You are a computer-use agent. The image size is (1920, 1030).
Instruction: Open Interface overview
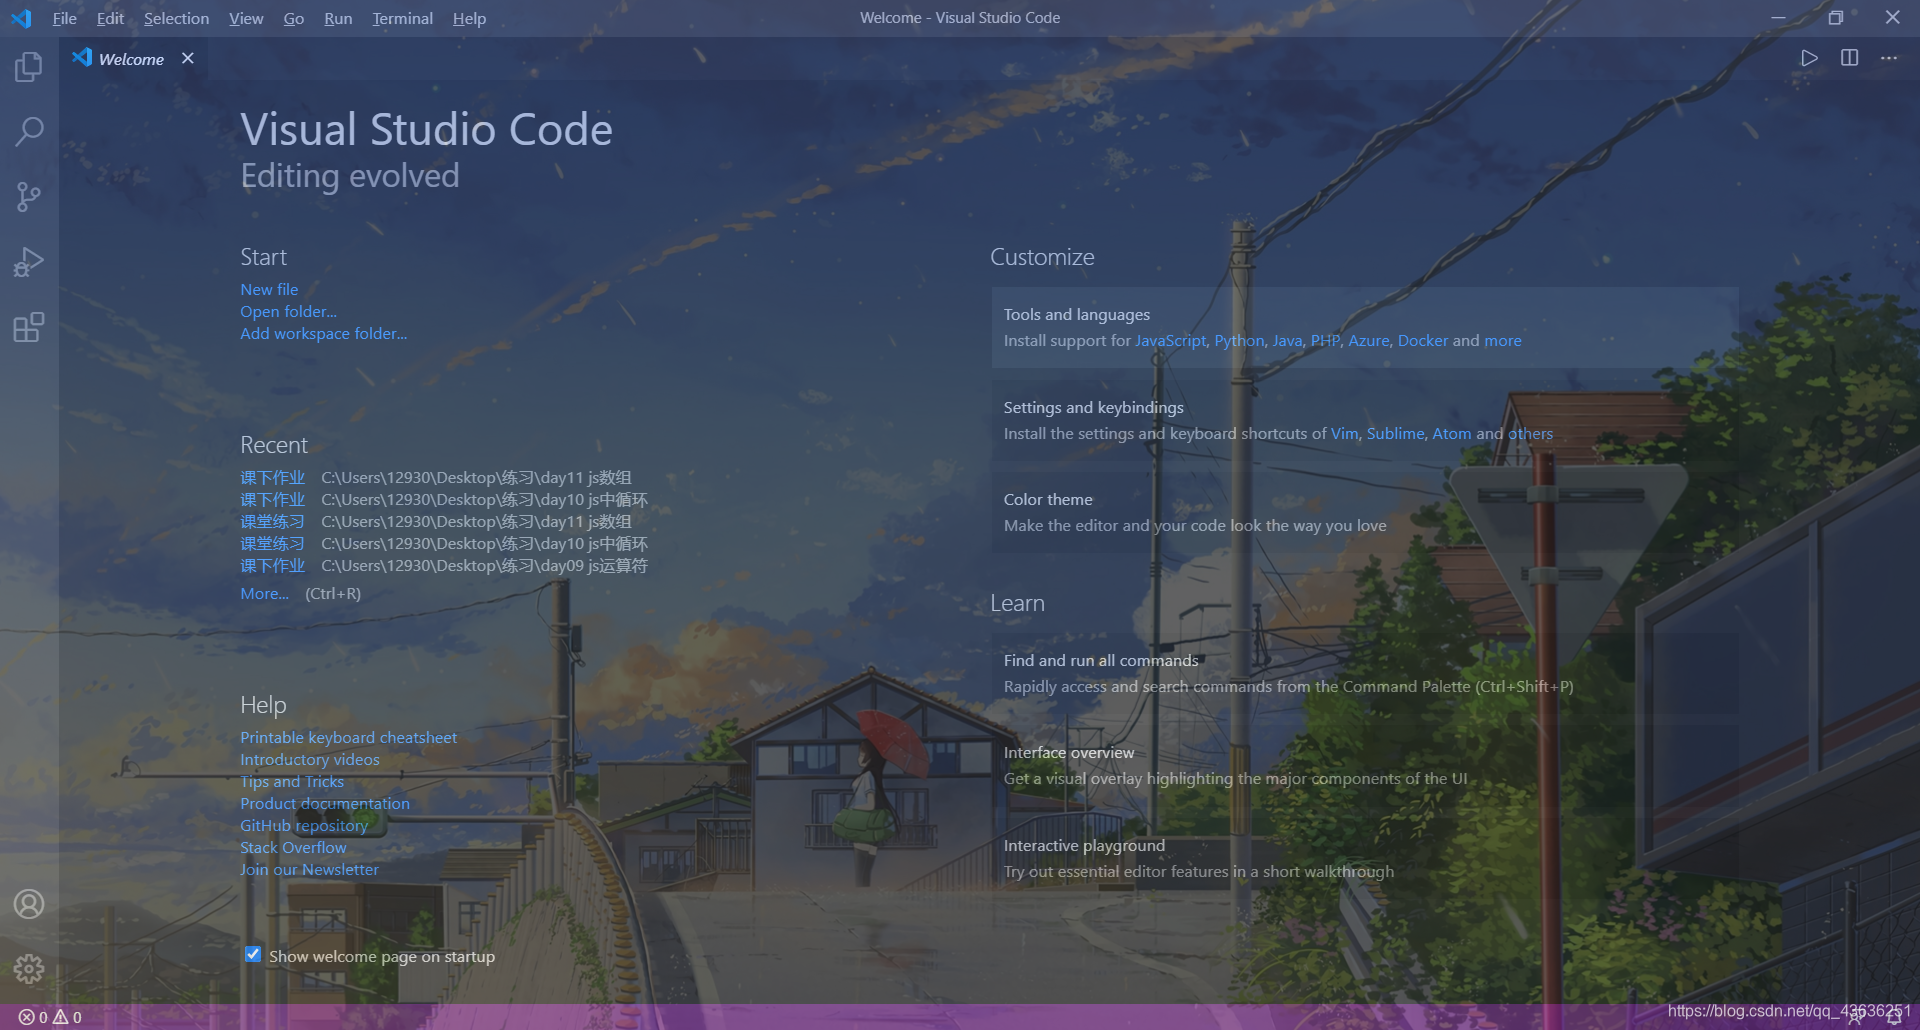tap(1365, 765)
